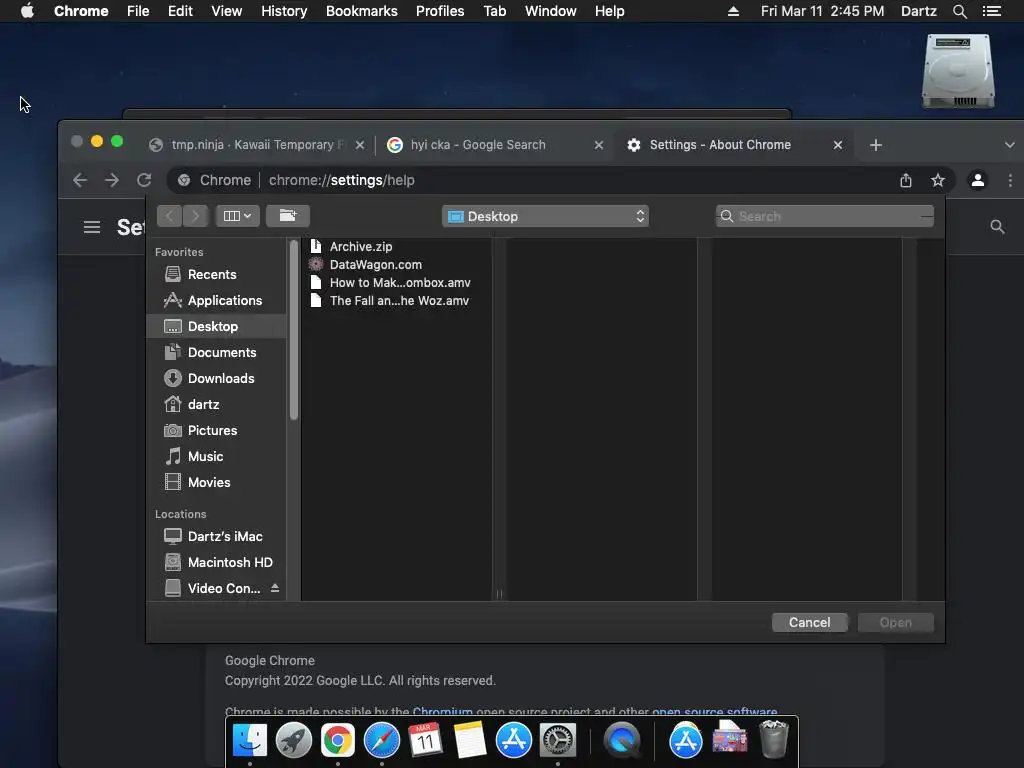This screenshot has width=1024, height=768.
Task: Eject the Video Con... volume
Action: [275, 588]
